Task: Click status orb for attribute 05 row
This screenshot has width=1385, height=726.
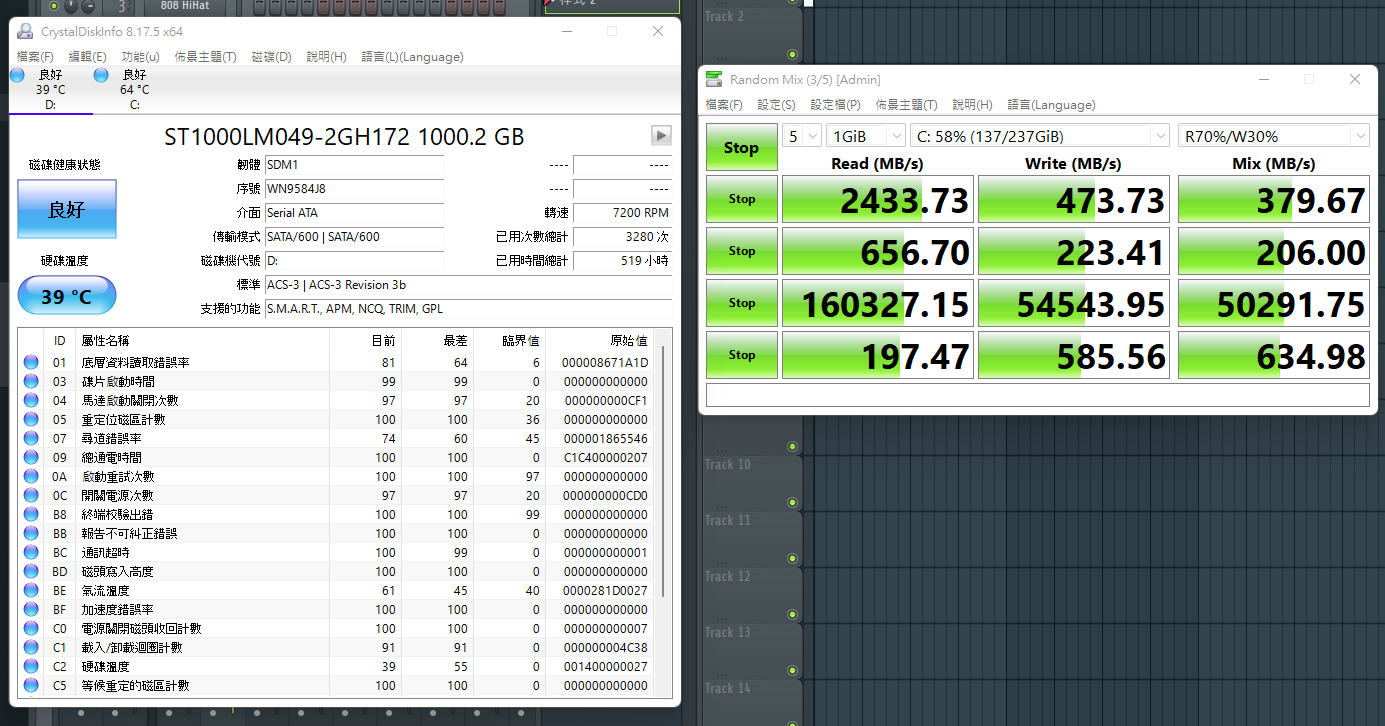Action: pos(31,420)
